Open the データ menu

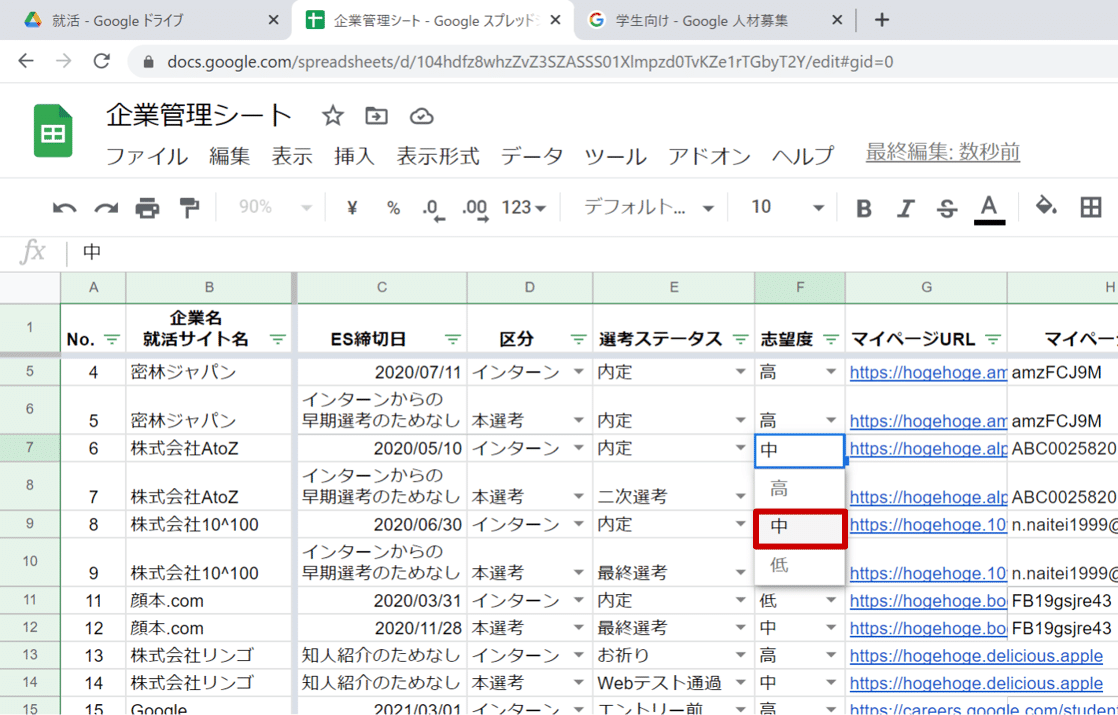[532, 156]
